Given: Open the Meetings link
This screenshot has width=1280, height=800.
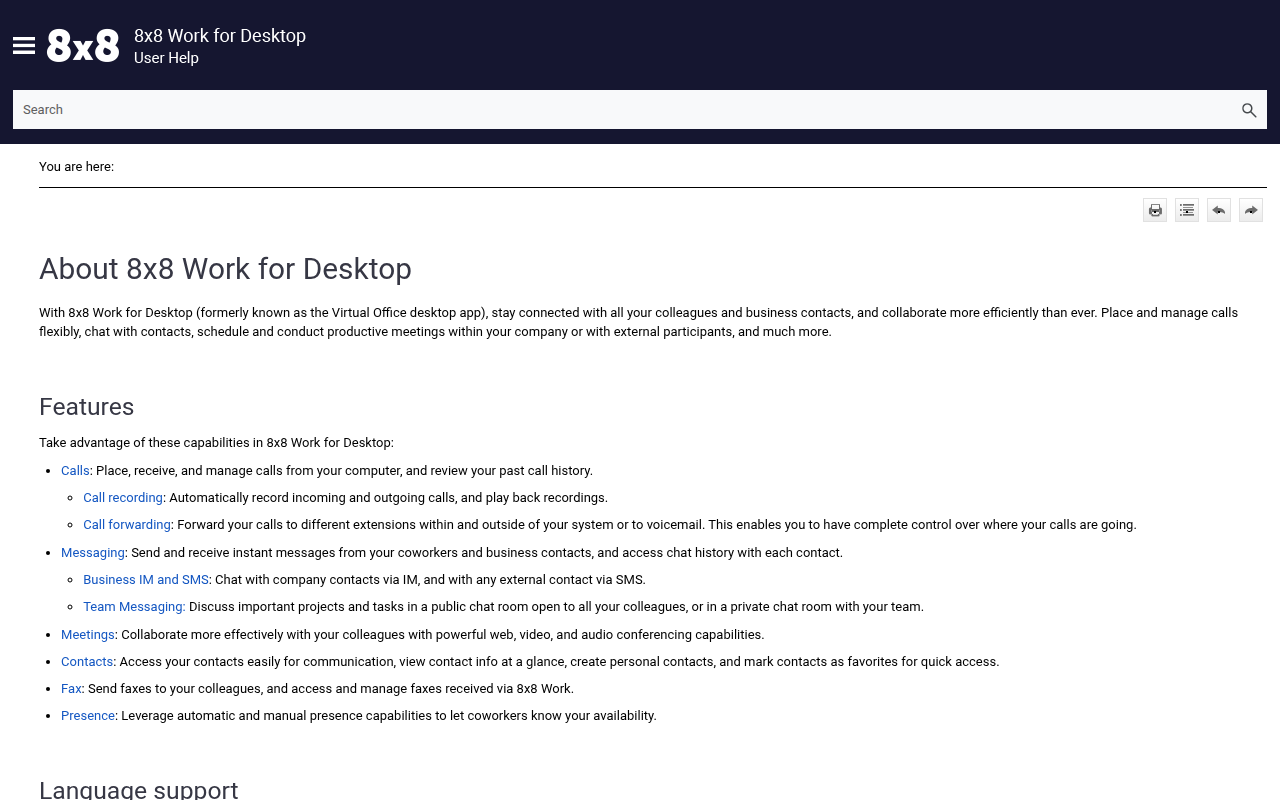Looking at the screenshot, I should point(88,635).
